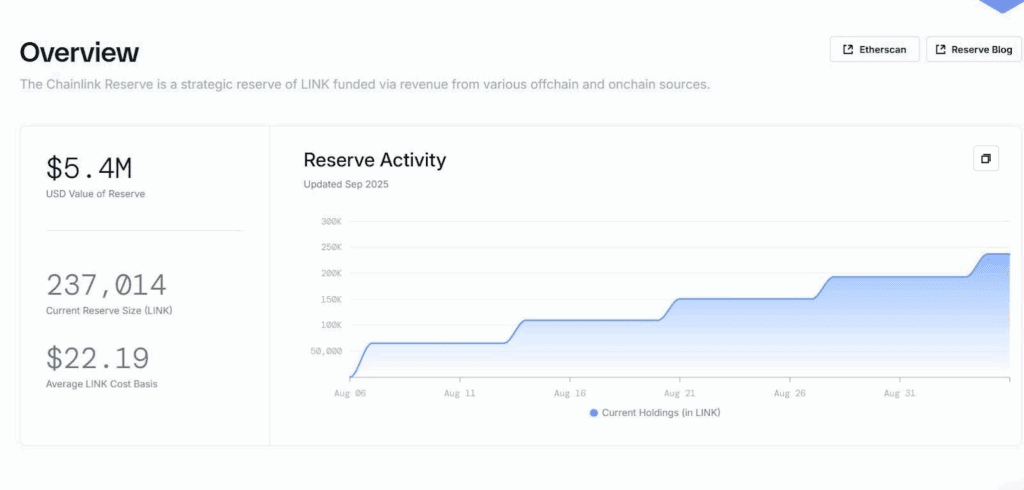Open the Reserve Blog button
1024x490 pixels.
click(974, 50)
